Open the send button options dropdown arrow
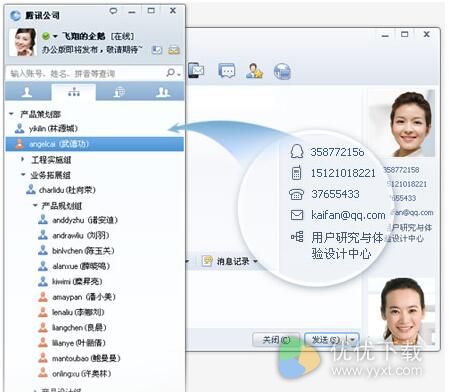The width and height of the screenshot is (449, 392). (x=353, y=340)
